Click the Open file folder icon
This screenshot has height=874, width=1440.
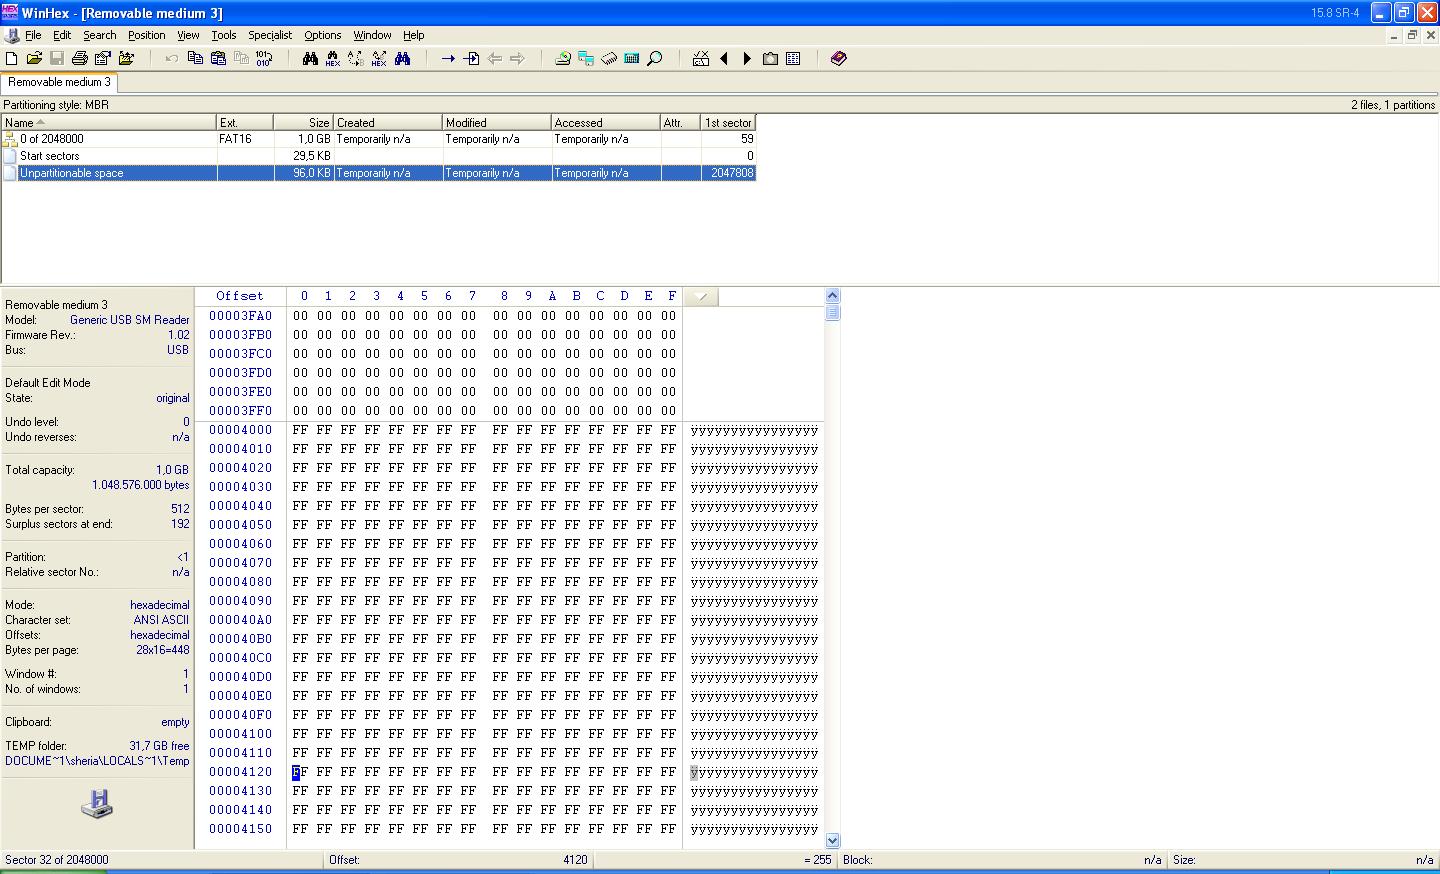click(x=34, y=59)
